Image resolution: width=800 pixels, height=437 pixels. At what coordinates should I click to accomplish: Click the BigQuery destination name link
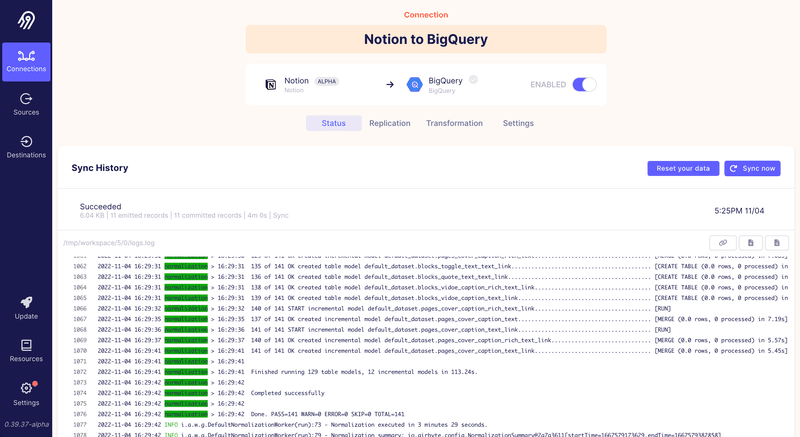445,81
